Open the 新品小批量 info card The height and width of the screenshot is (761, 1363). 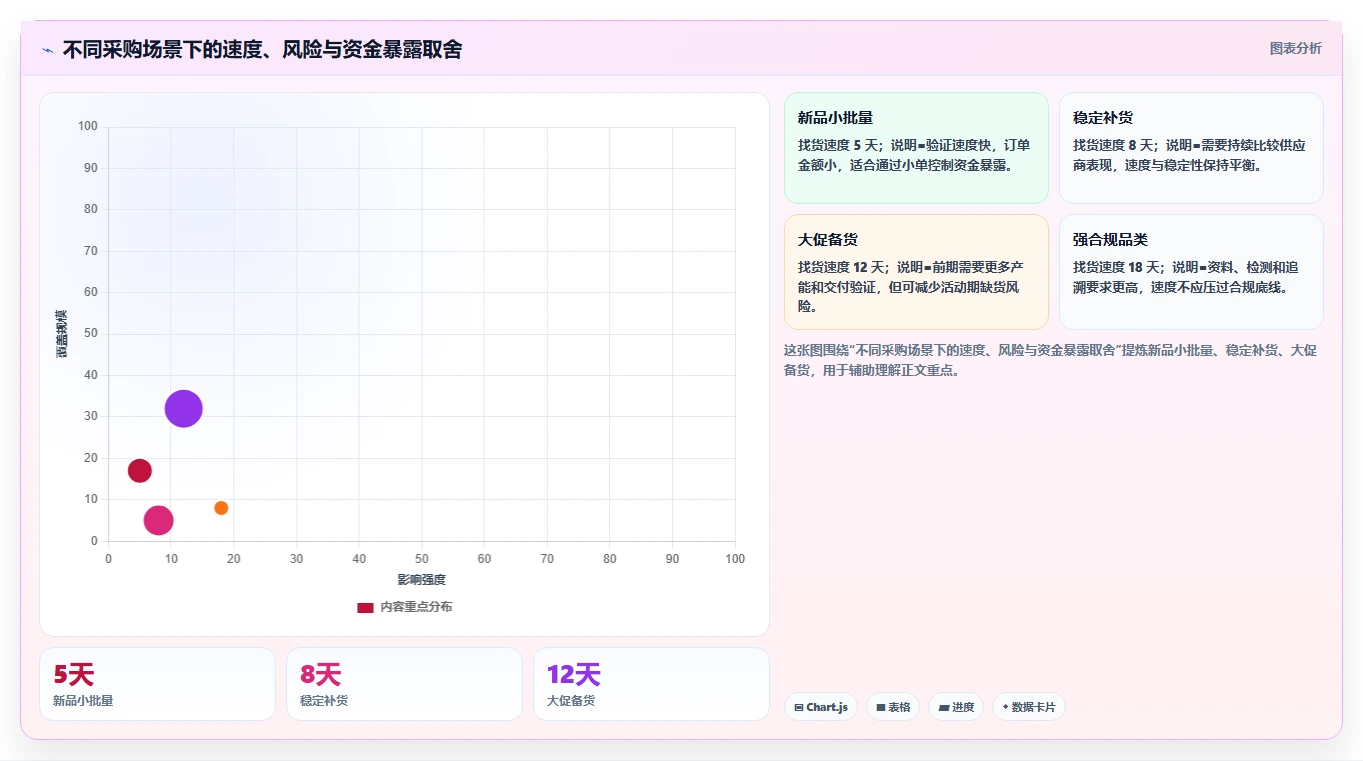916,148
